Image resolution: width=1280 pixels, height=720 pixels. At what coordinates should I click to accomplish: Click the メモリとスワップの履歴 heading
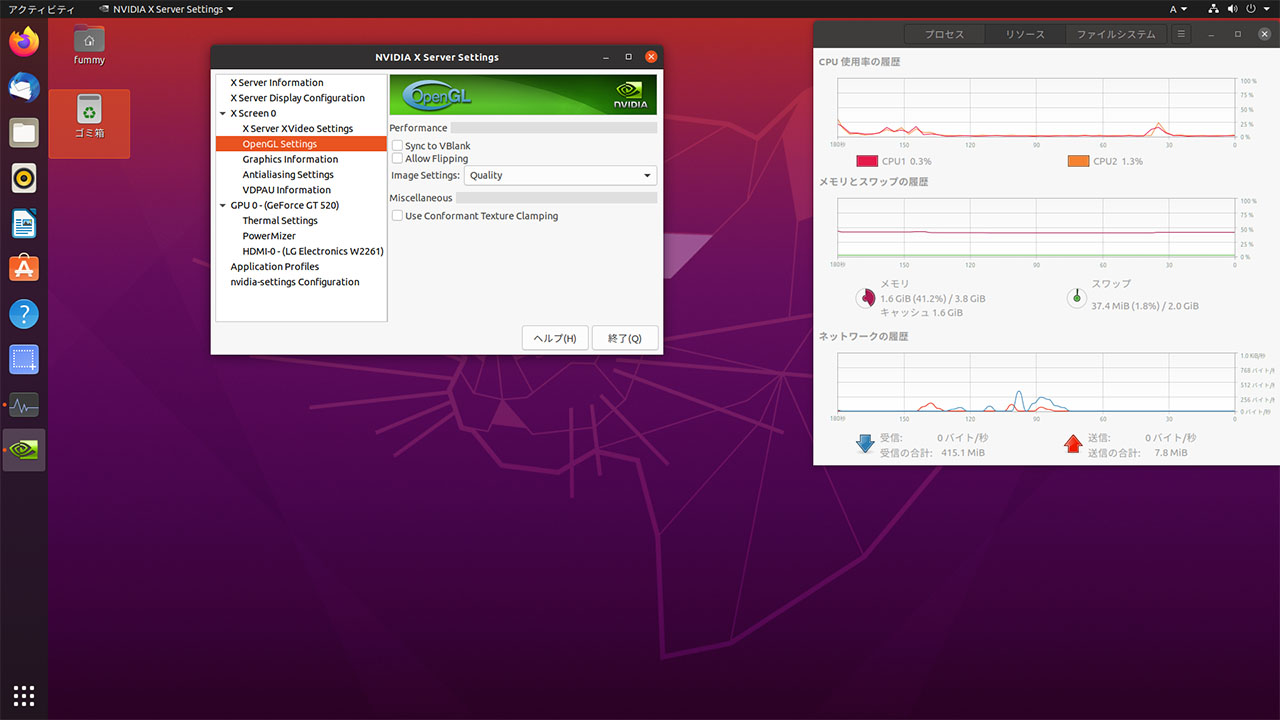click(x=873, y=182)
